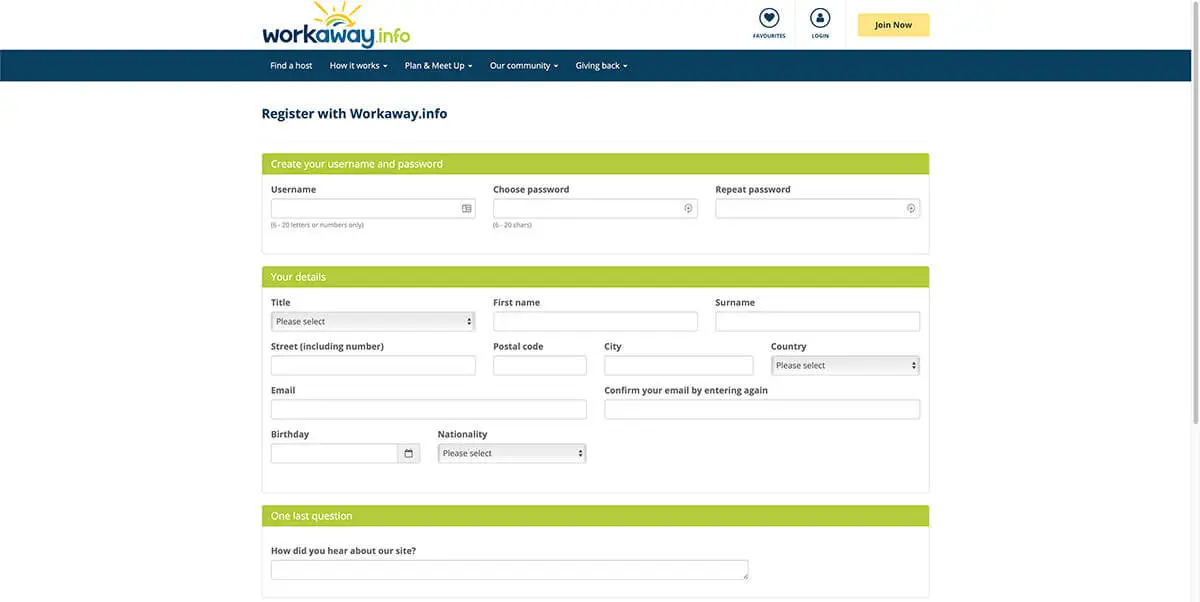Image resolution: width=1200 pixels, height=602 pixels.
Task: Click the 'How did you hear' textarea
Action: click(x=510, y=570)
